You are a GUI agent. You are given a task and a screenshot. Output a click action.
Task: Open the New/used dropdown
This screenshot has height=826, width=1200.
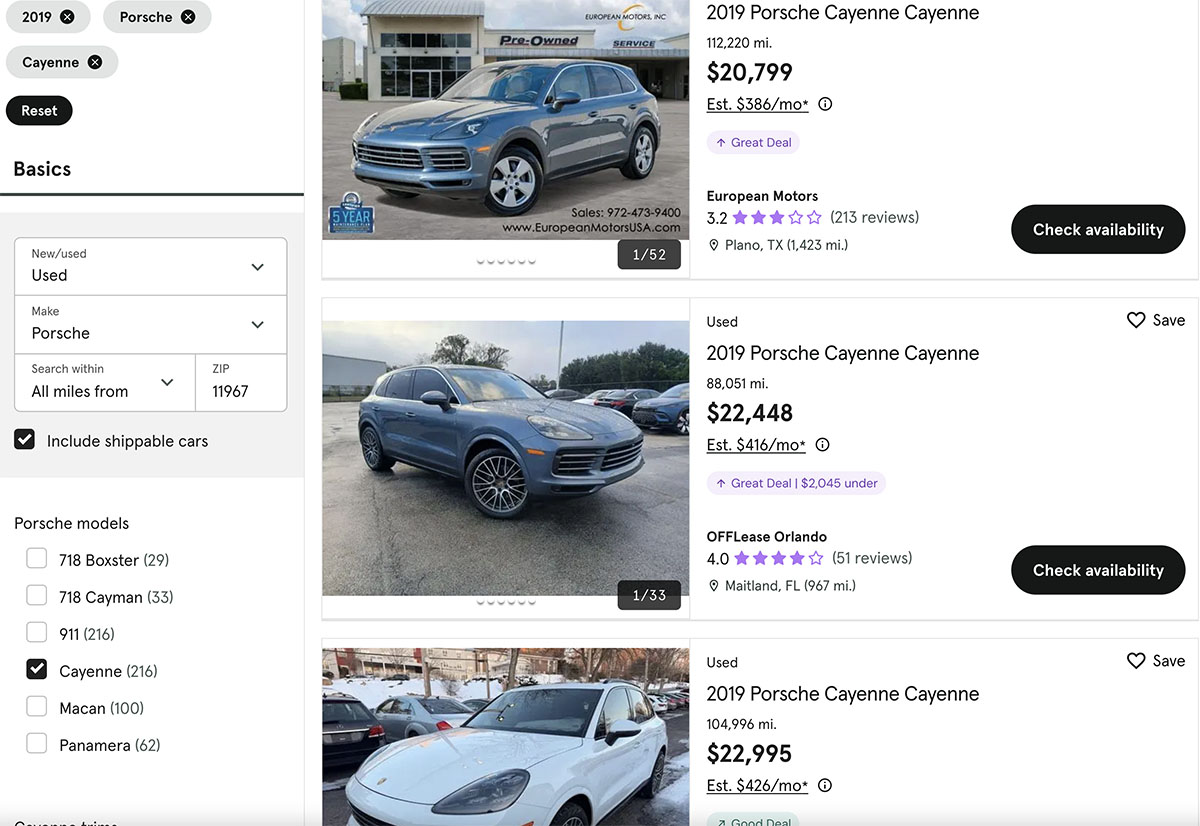(150, 266)
